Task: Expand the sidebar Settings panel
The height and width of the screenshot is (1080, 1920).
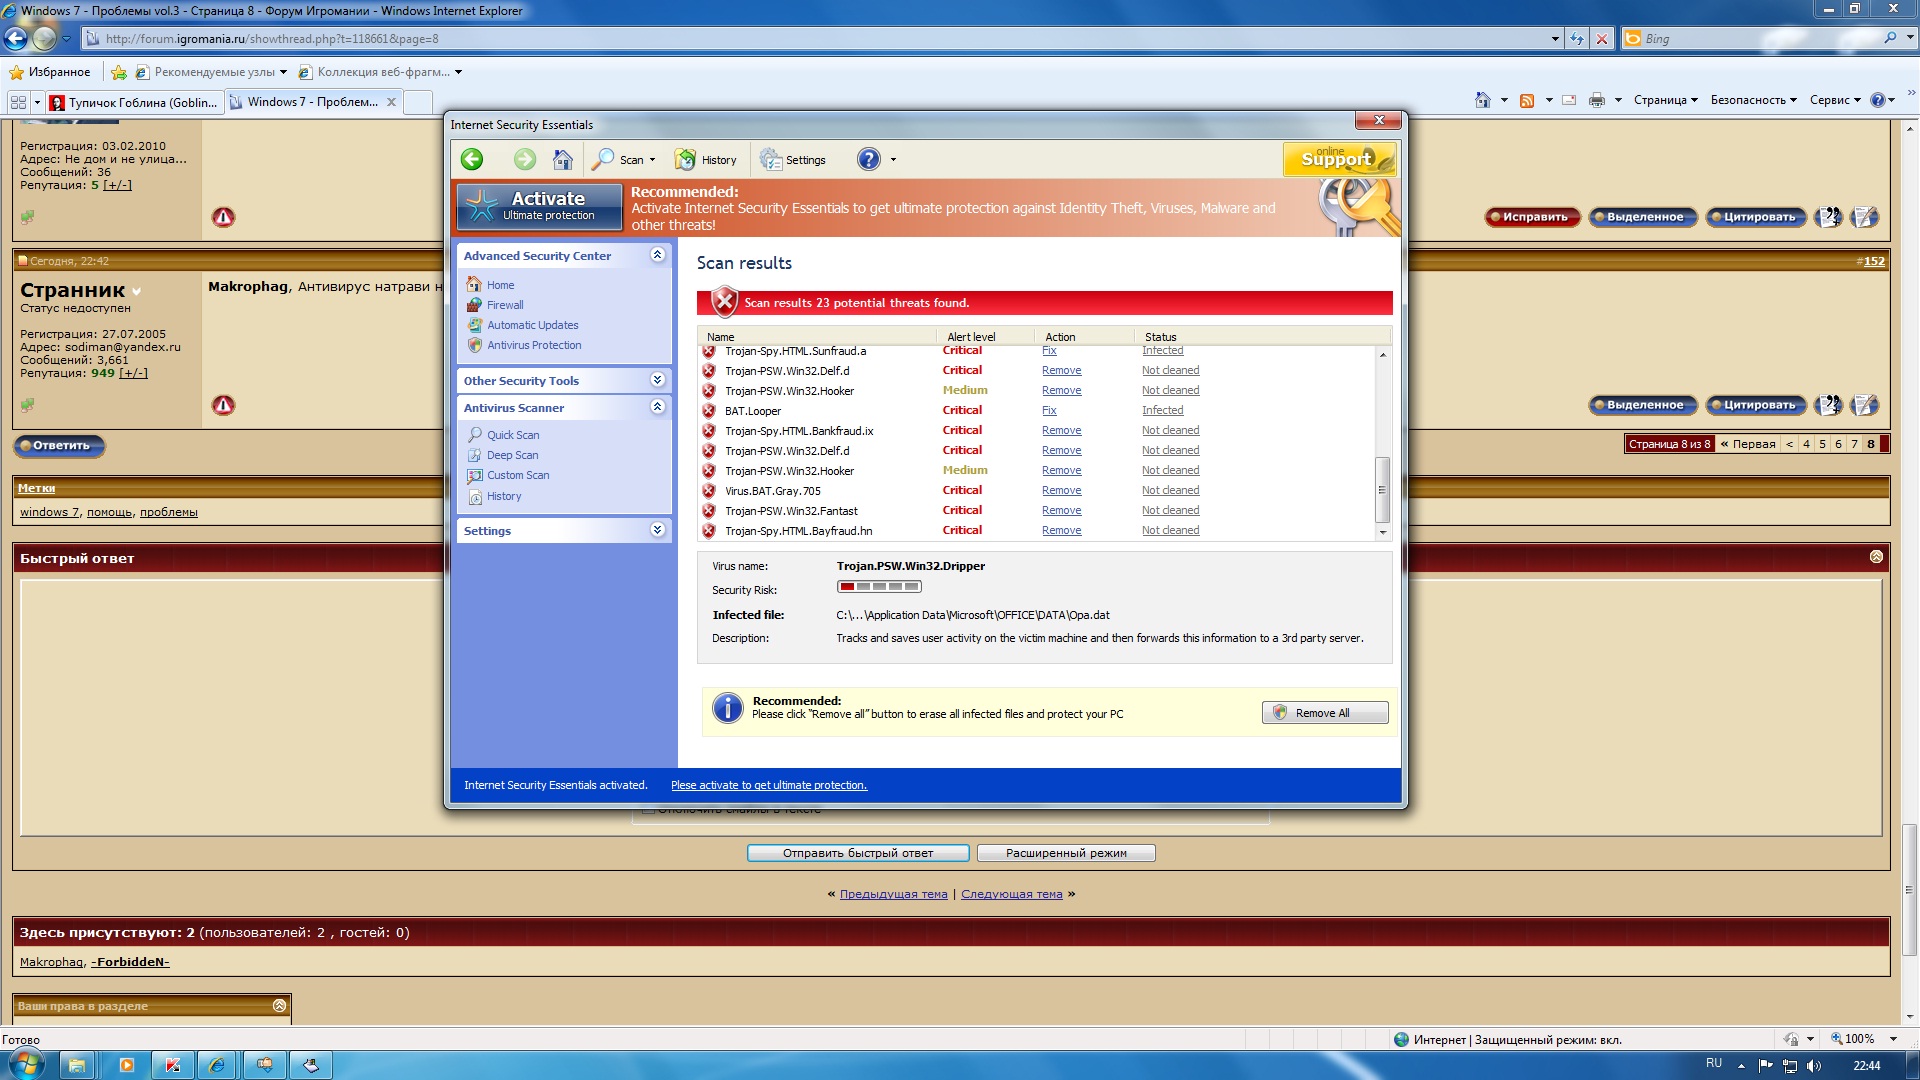Action: [x=657, y=530]
